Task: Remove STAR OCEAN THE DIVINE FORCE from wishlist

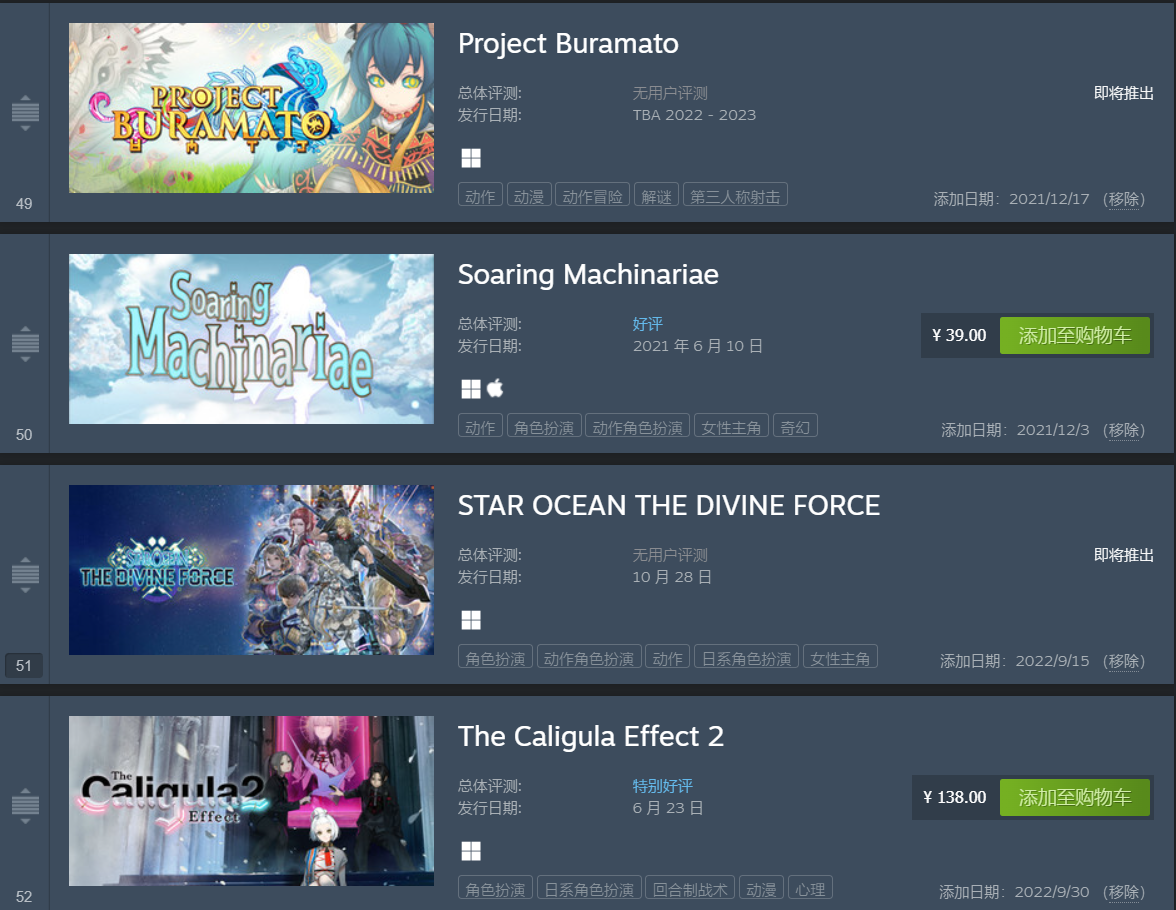Action: (x=1124, y=661)
